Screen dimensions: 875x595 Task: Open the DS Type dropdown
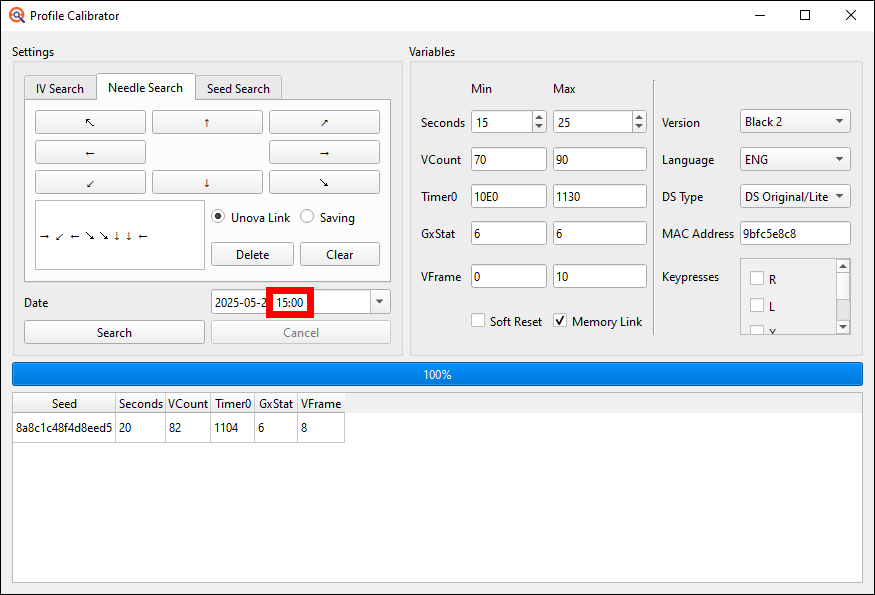click(x=794, y=196)
